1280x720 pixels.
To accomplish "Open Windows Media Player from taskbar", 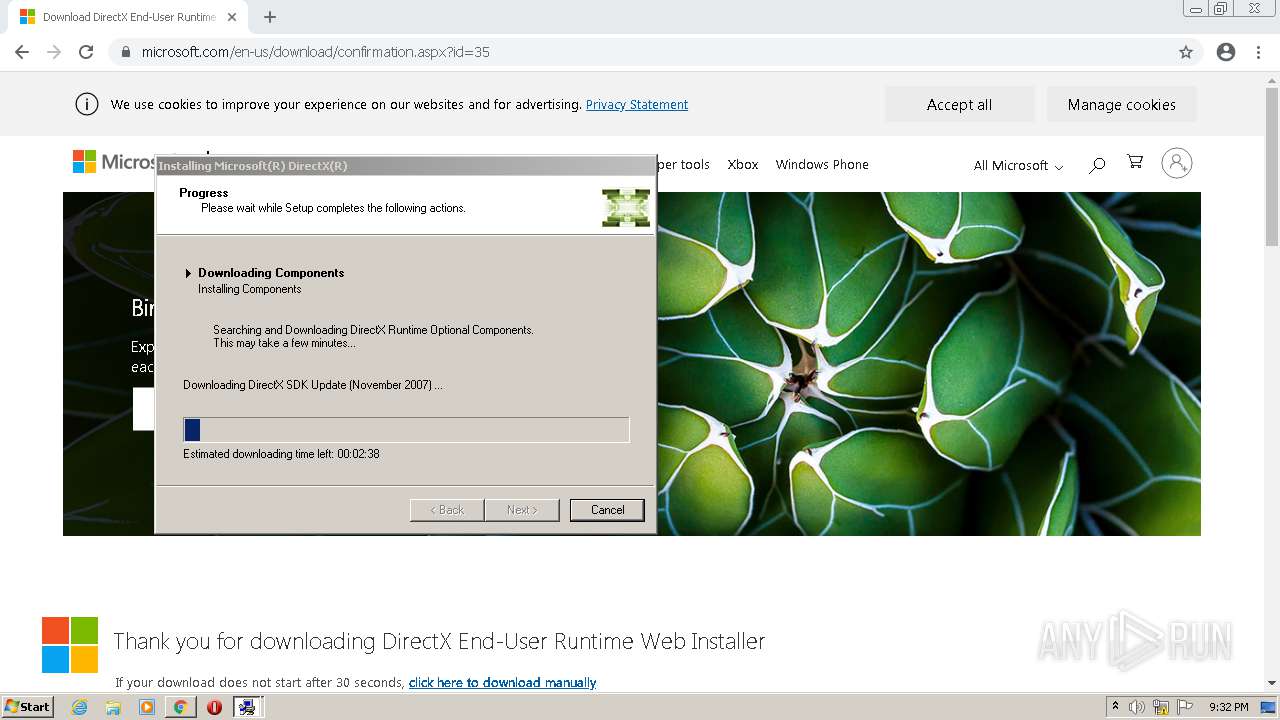I will pos(147,707).
